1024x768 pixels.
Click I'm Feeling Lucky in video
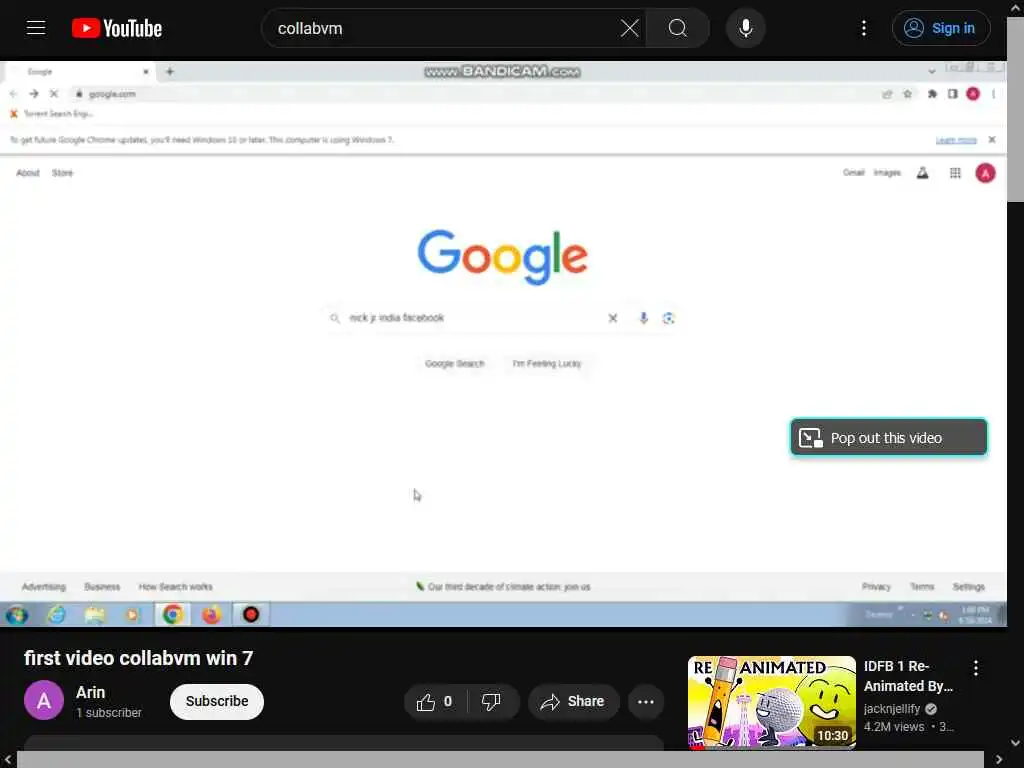coord(547,364)
